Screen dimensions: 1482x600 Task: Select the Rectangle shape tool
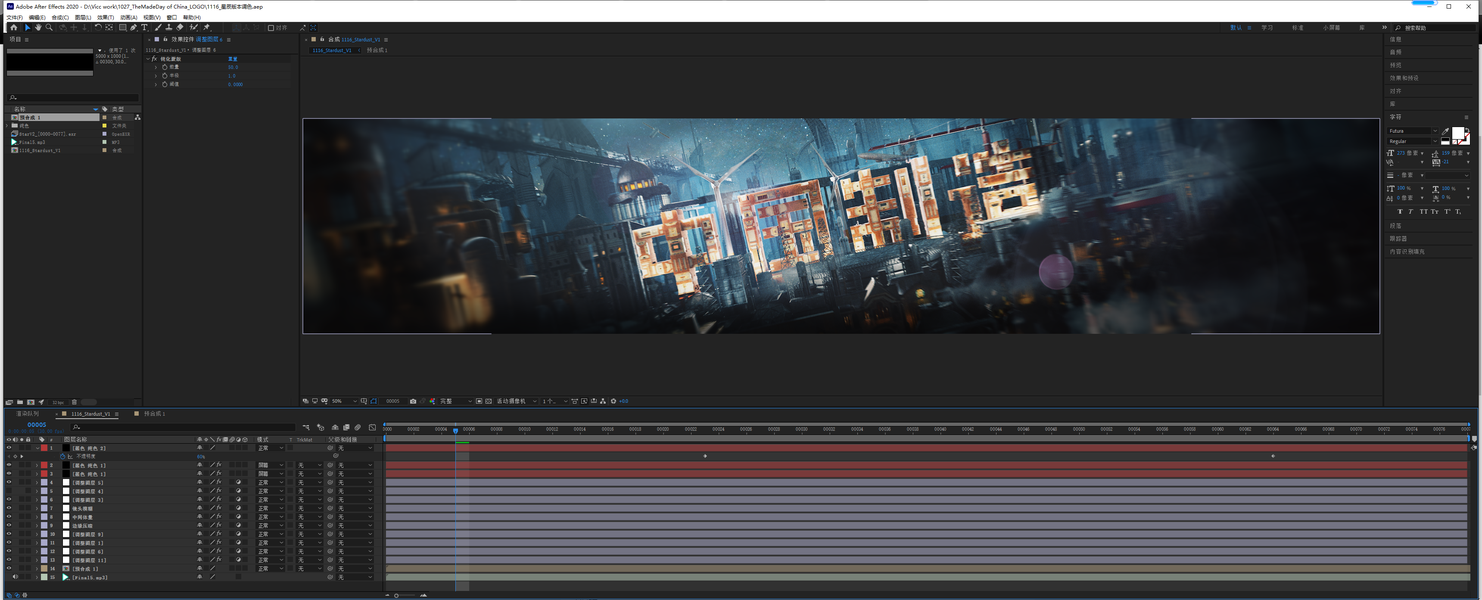[x=122, y=28]
